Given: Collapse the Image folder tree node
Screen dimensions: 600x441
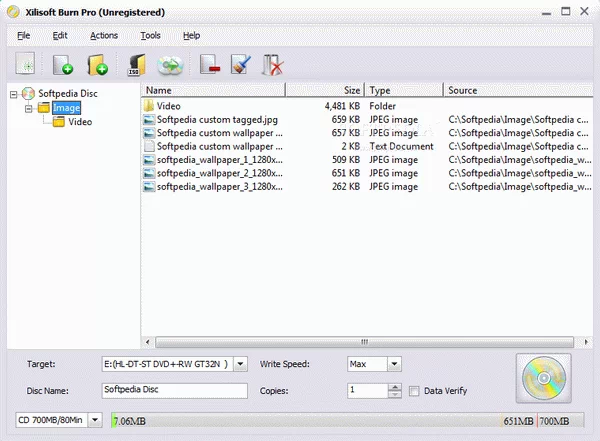Looking at the screenshot, I should pos(28,109).
